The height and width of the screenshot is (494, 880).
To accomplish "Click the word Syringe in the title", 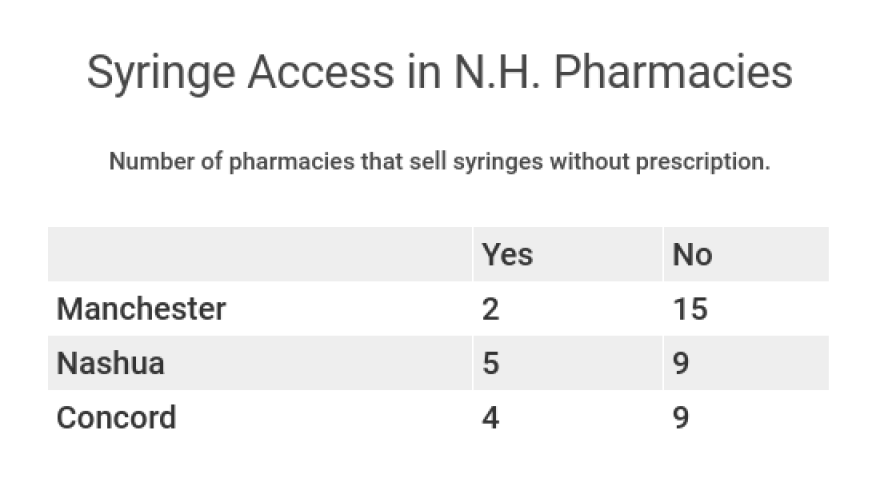I will 161,74.
